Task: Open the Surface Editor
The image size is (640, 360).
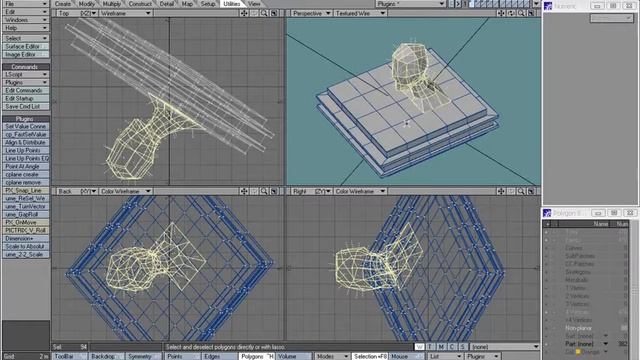Action: coord(25,47)
